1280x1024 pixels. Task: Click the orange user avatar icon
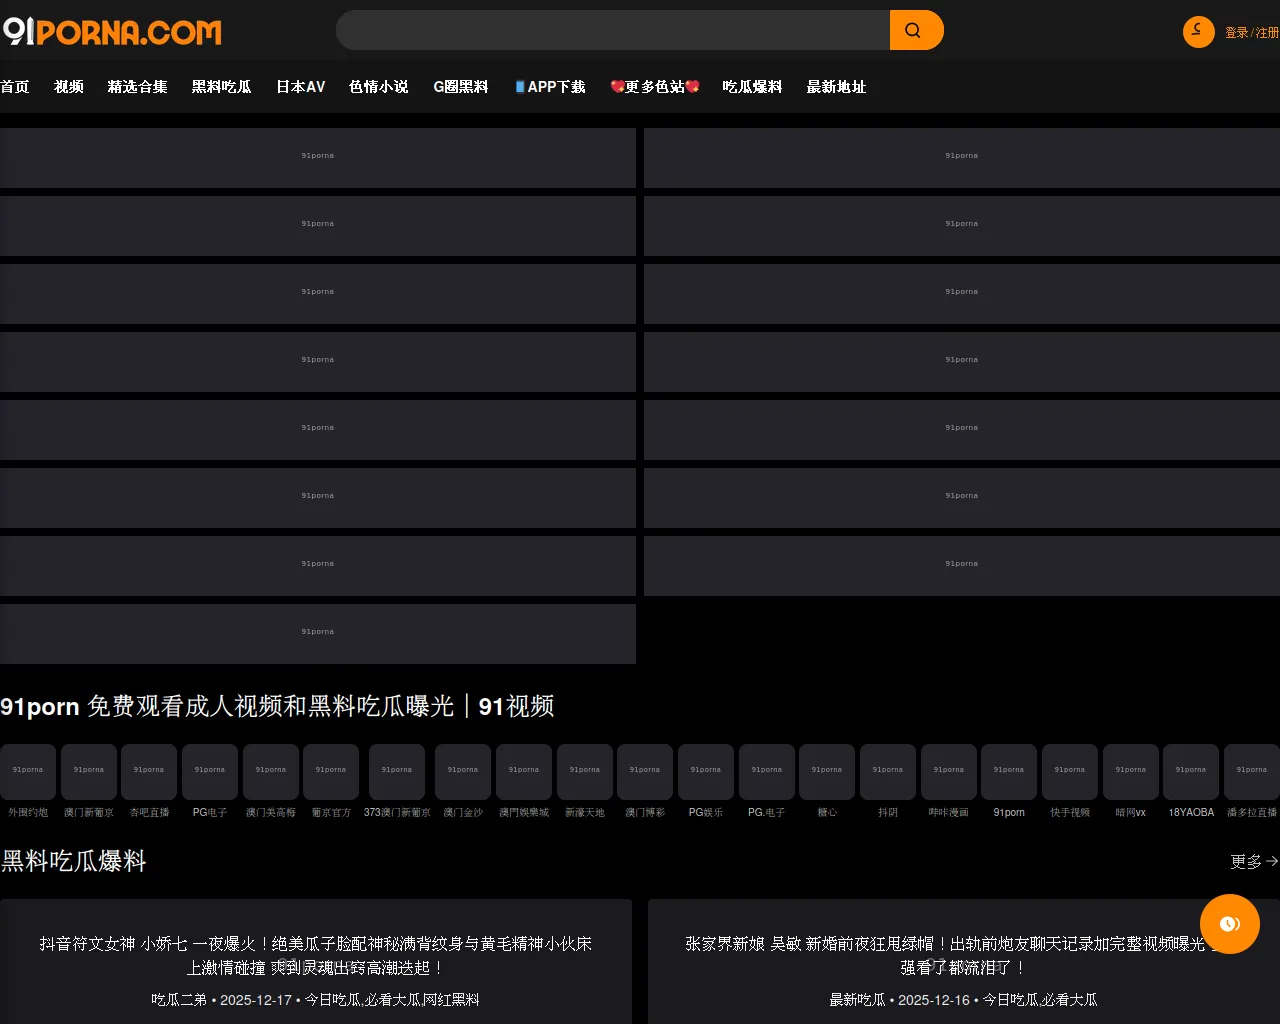pos(1198,32)
